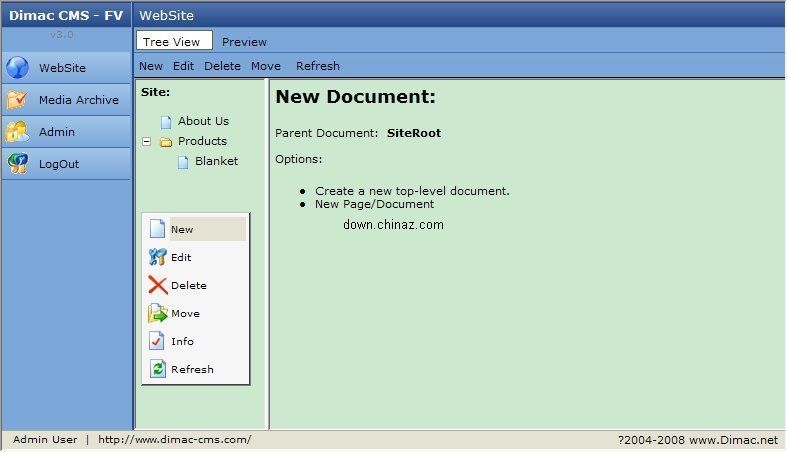Click Create a new top-level document option
The height and width of the screenshot is (452, 787).
(x=412, y=191)
